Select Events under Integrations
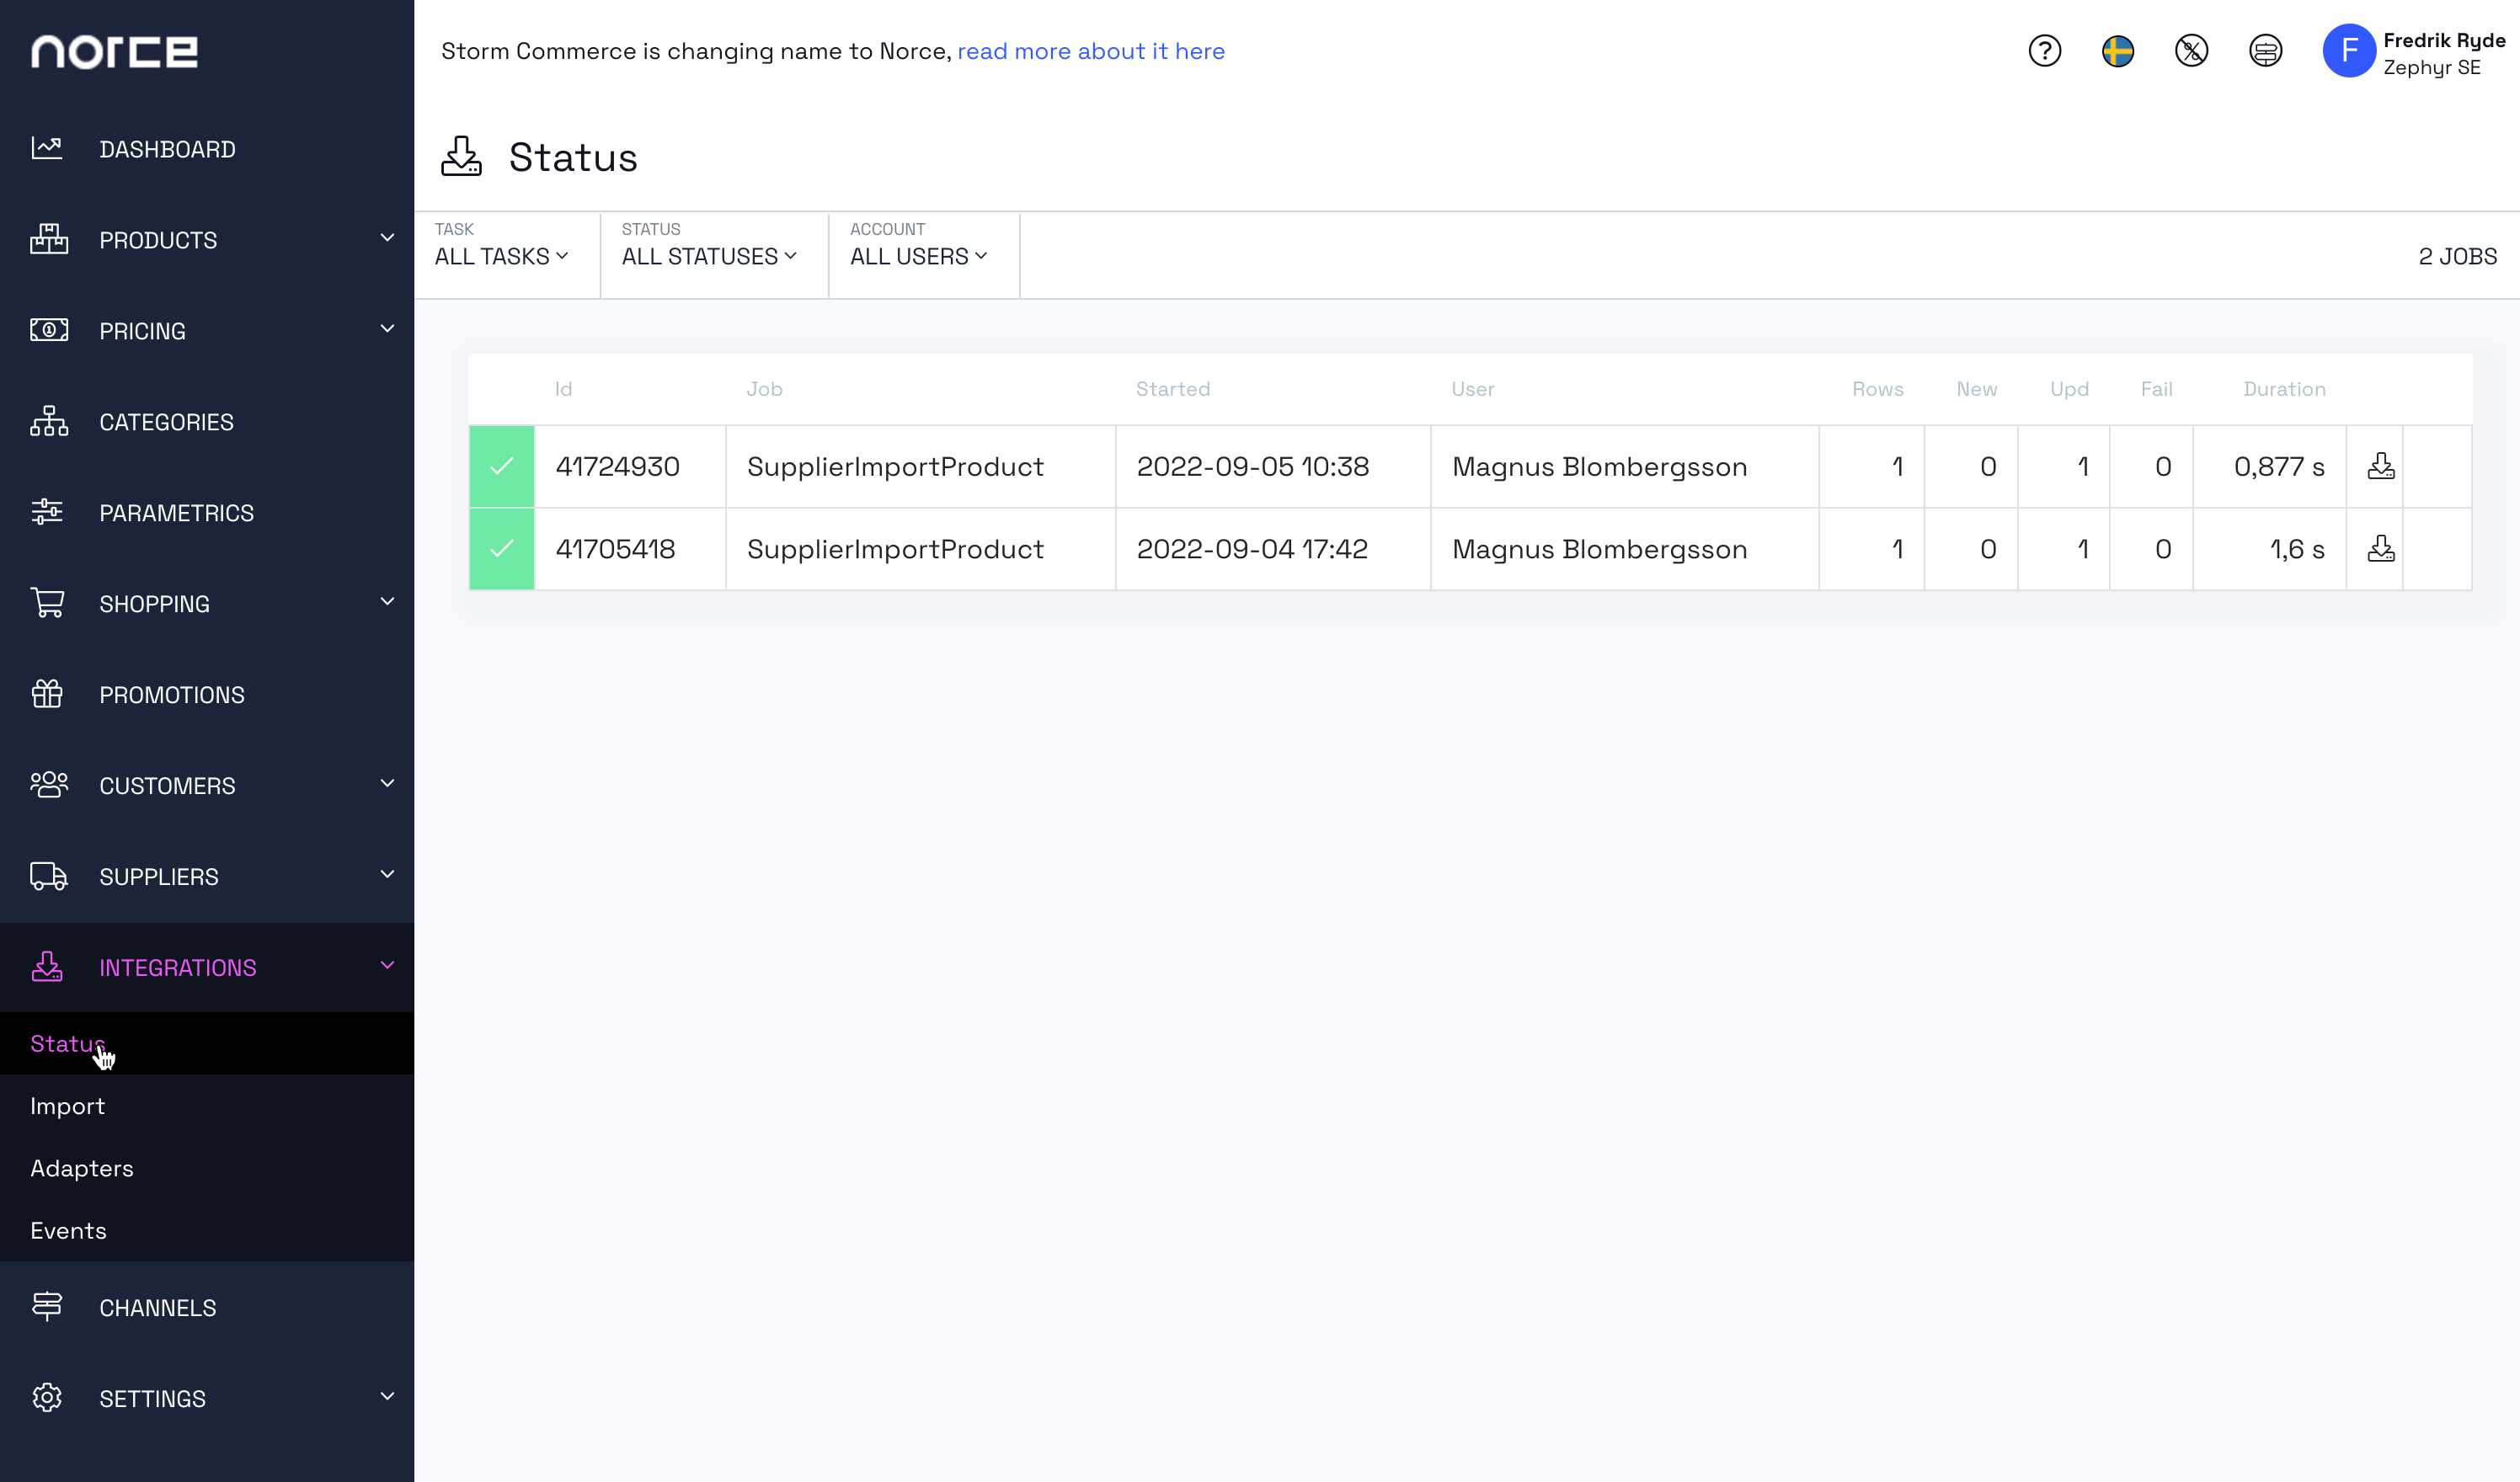 (207, 1230)
